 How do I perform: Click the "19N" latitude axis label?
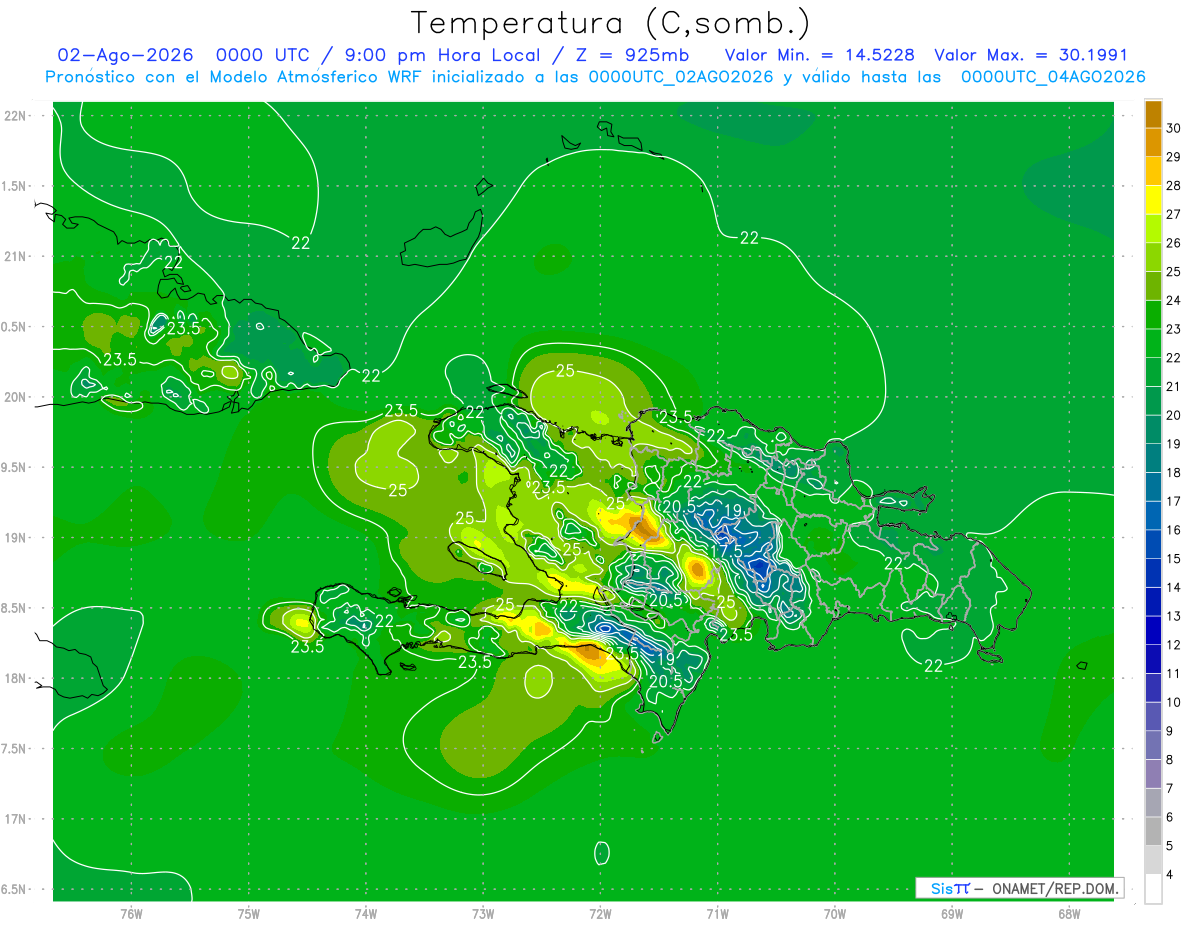16,537
